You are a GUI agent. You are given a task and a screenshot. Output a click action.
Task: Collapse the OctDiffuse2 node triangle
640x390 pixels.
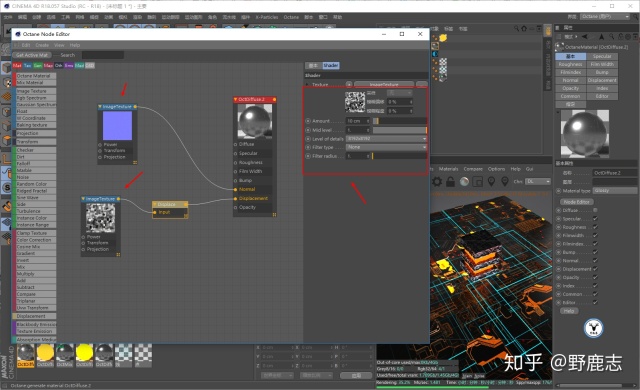pyautogui.click(x=236, y=99)
